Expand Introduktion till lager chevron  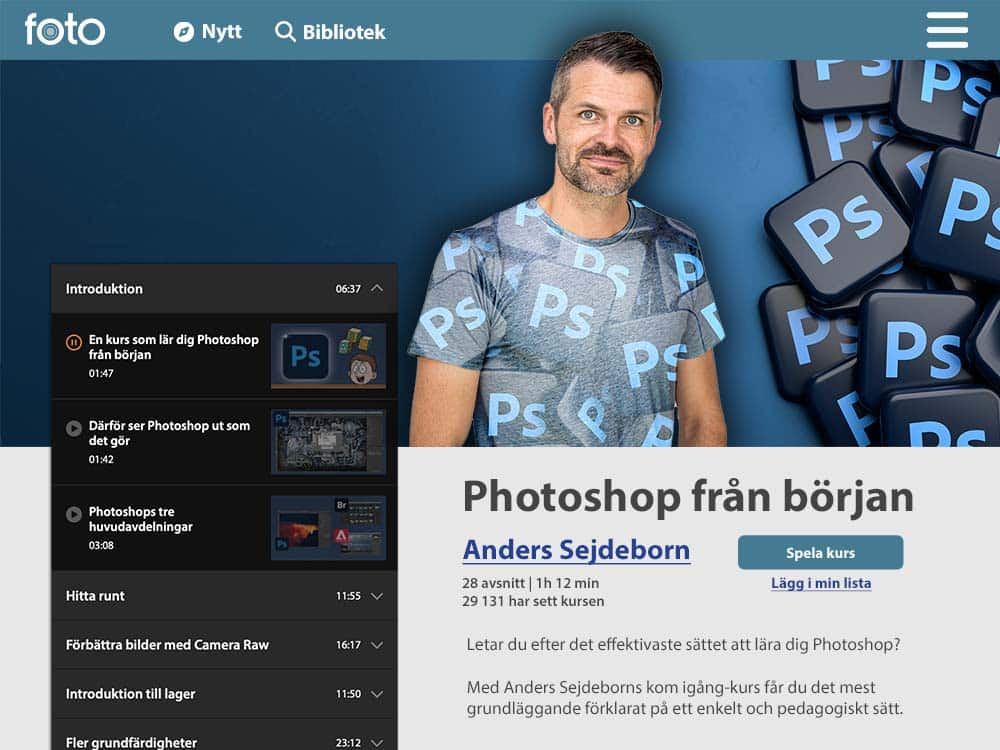tap(377, 694)
